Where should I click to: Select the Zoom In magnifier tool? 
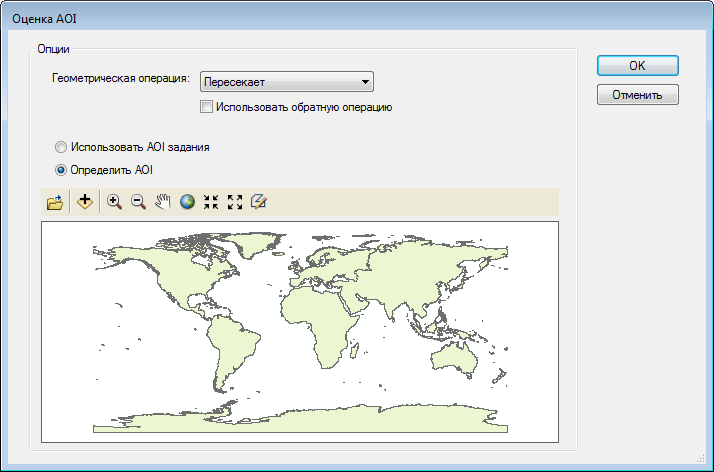[x=114, y=202]
